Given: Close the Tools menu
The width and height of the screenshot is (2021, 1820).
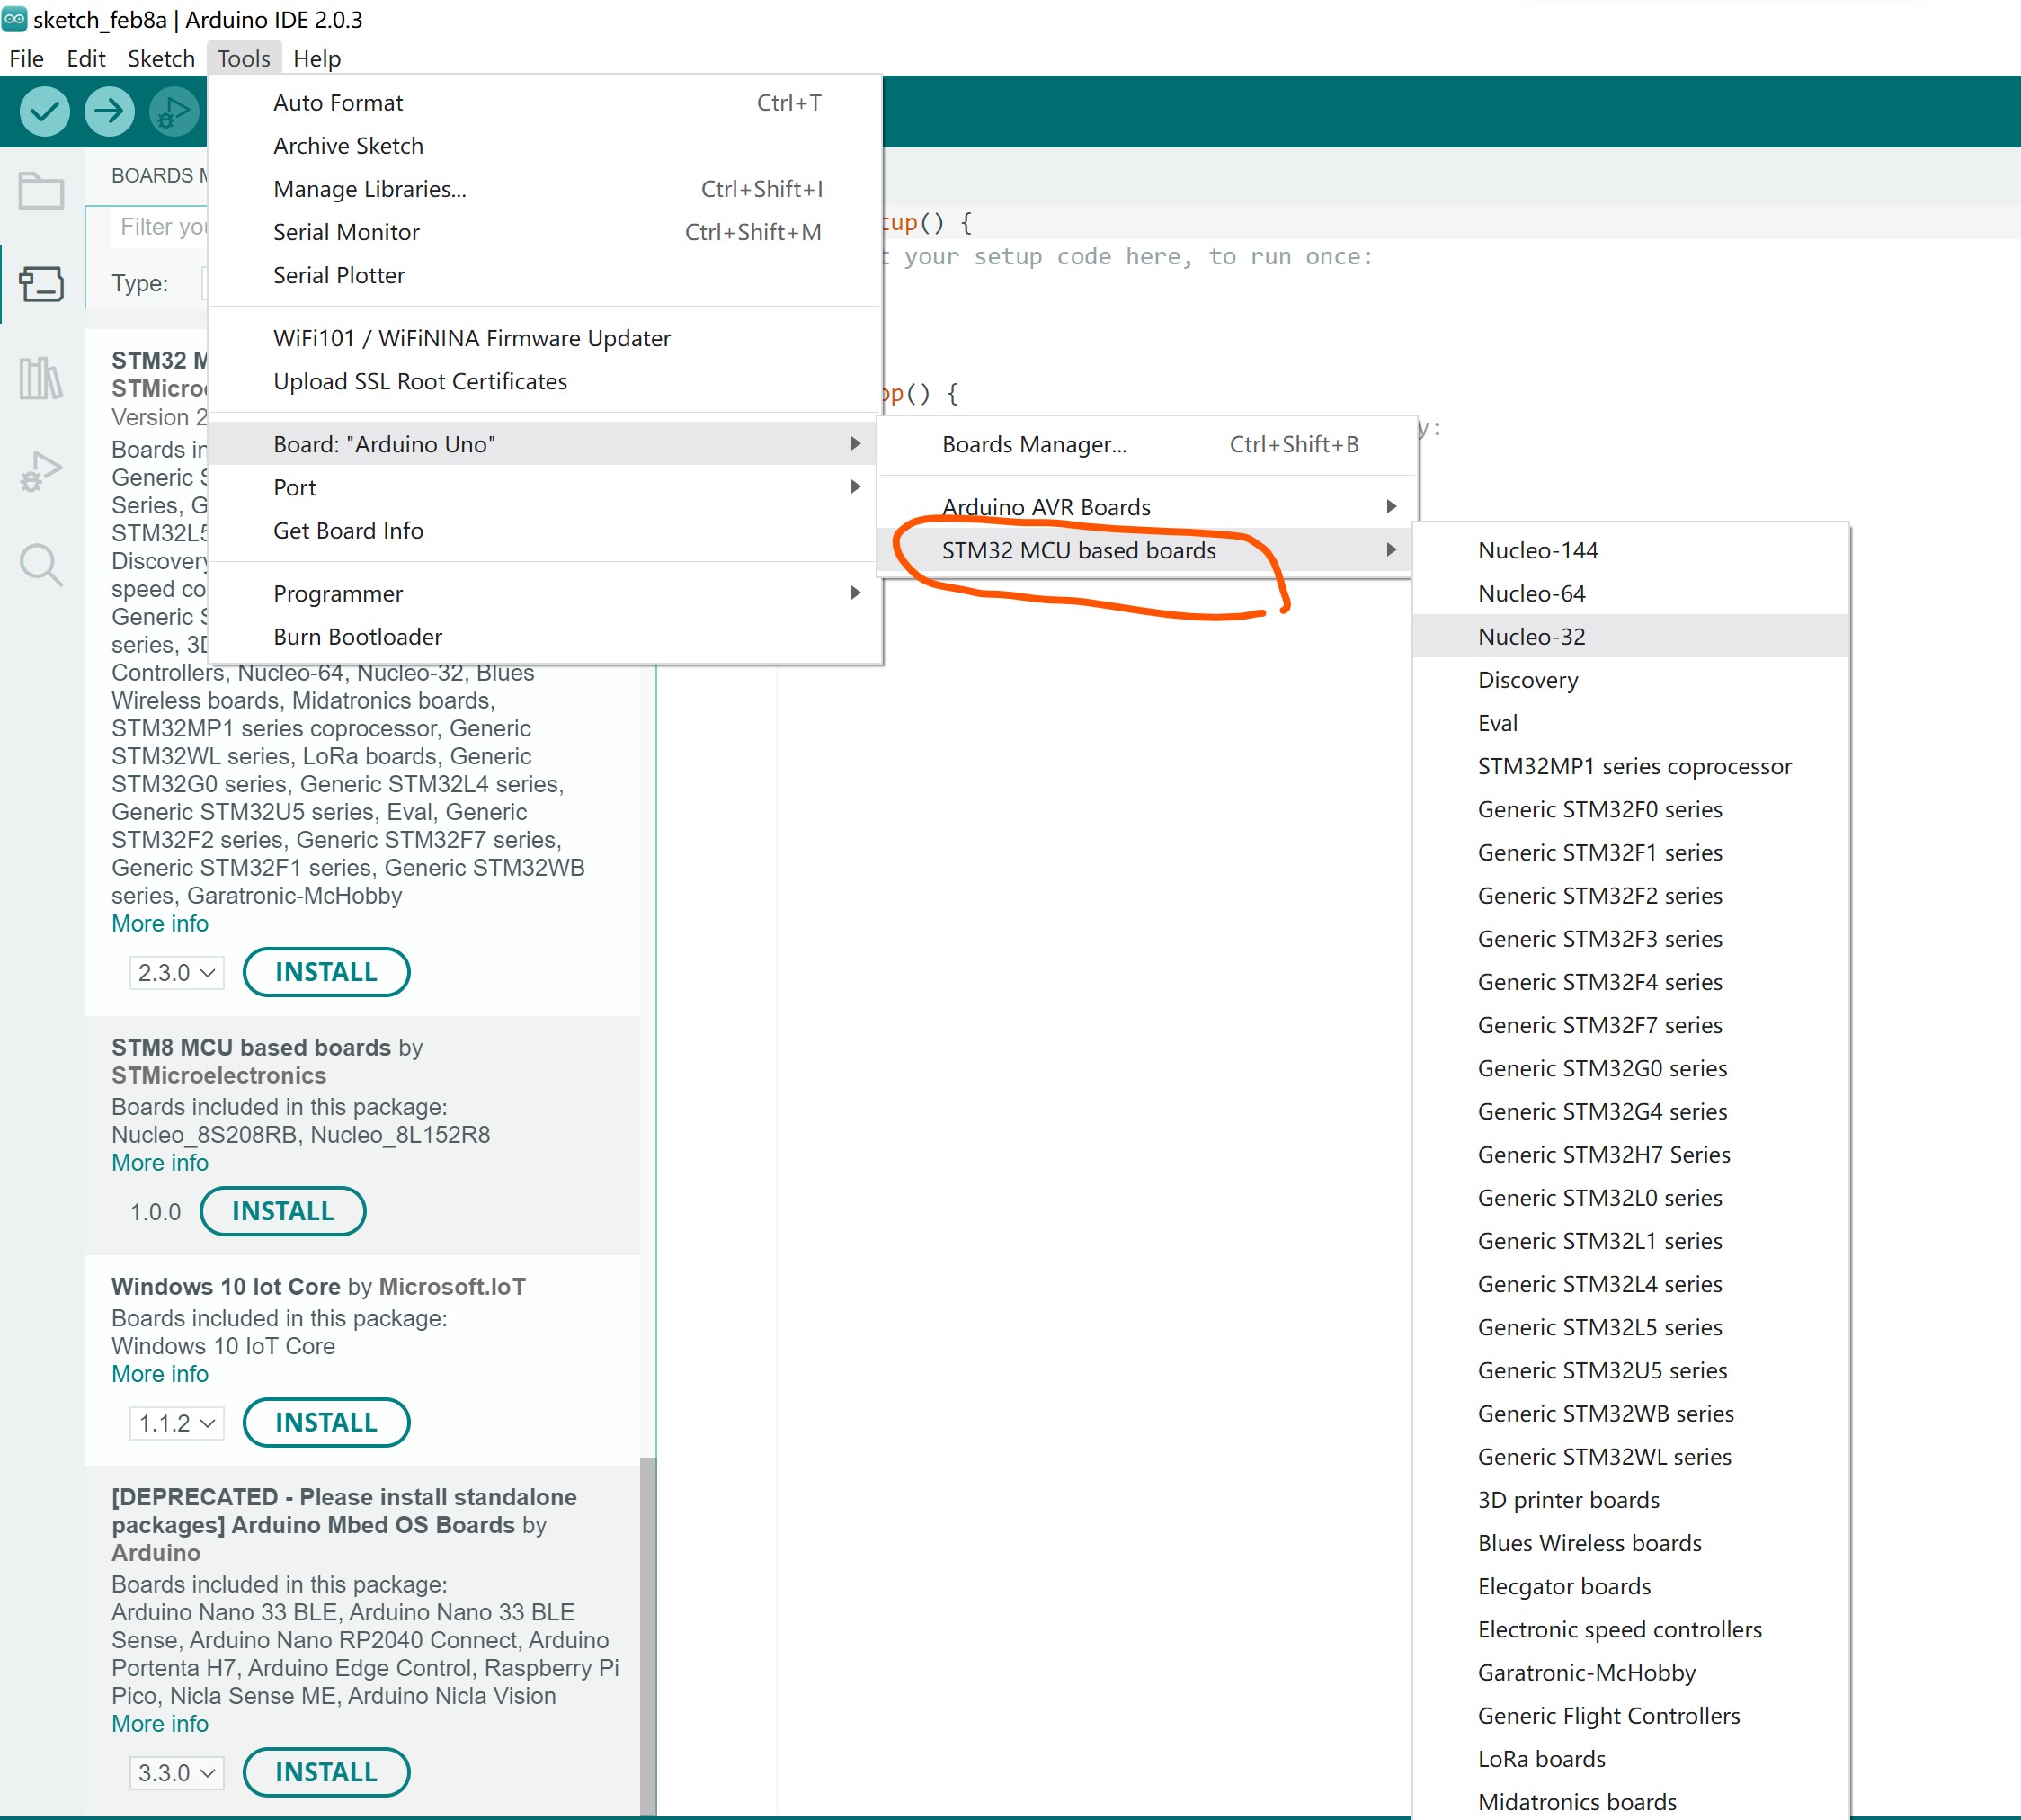Looking at the screenshot, I should click(x=244, y=59).
